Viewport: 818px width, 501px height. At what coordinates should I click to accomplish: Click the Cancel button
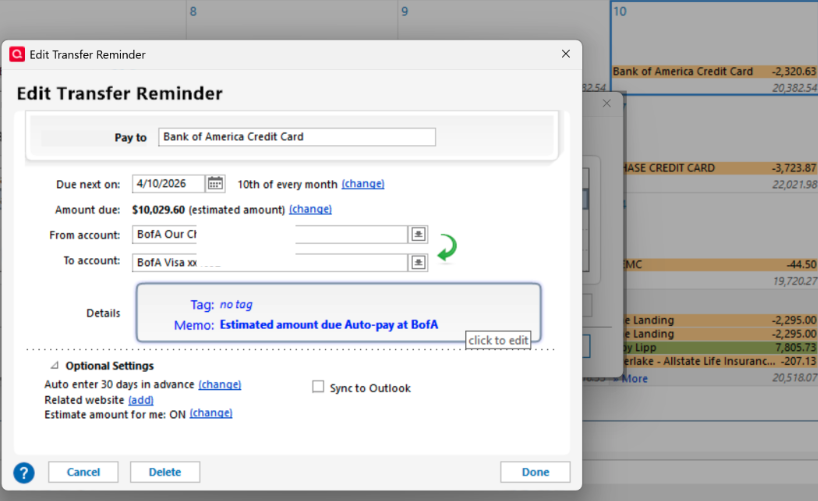click(x=83, y=472)
